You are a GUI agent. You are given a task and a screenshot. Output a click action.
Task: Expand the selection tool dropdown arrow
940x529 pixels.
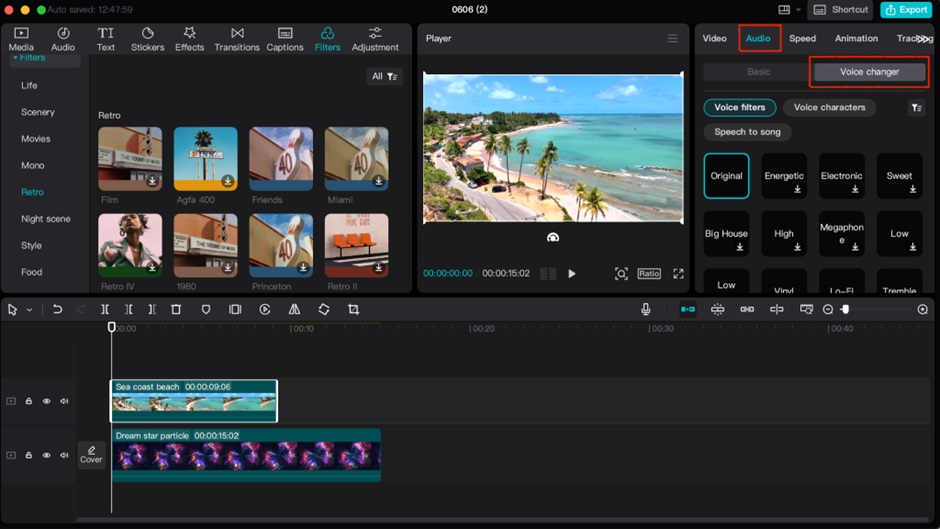[x=29, y=310]
